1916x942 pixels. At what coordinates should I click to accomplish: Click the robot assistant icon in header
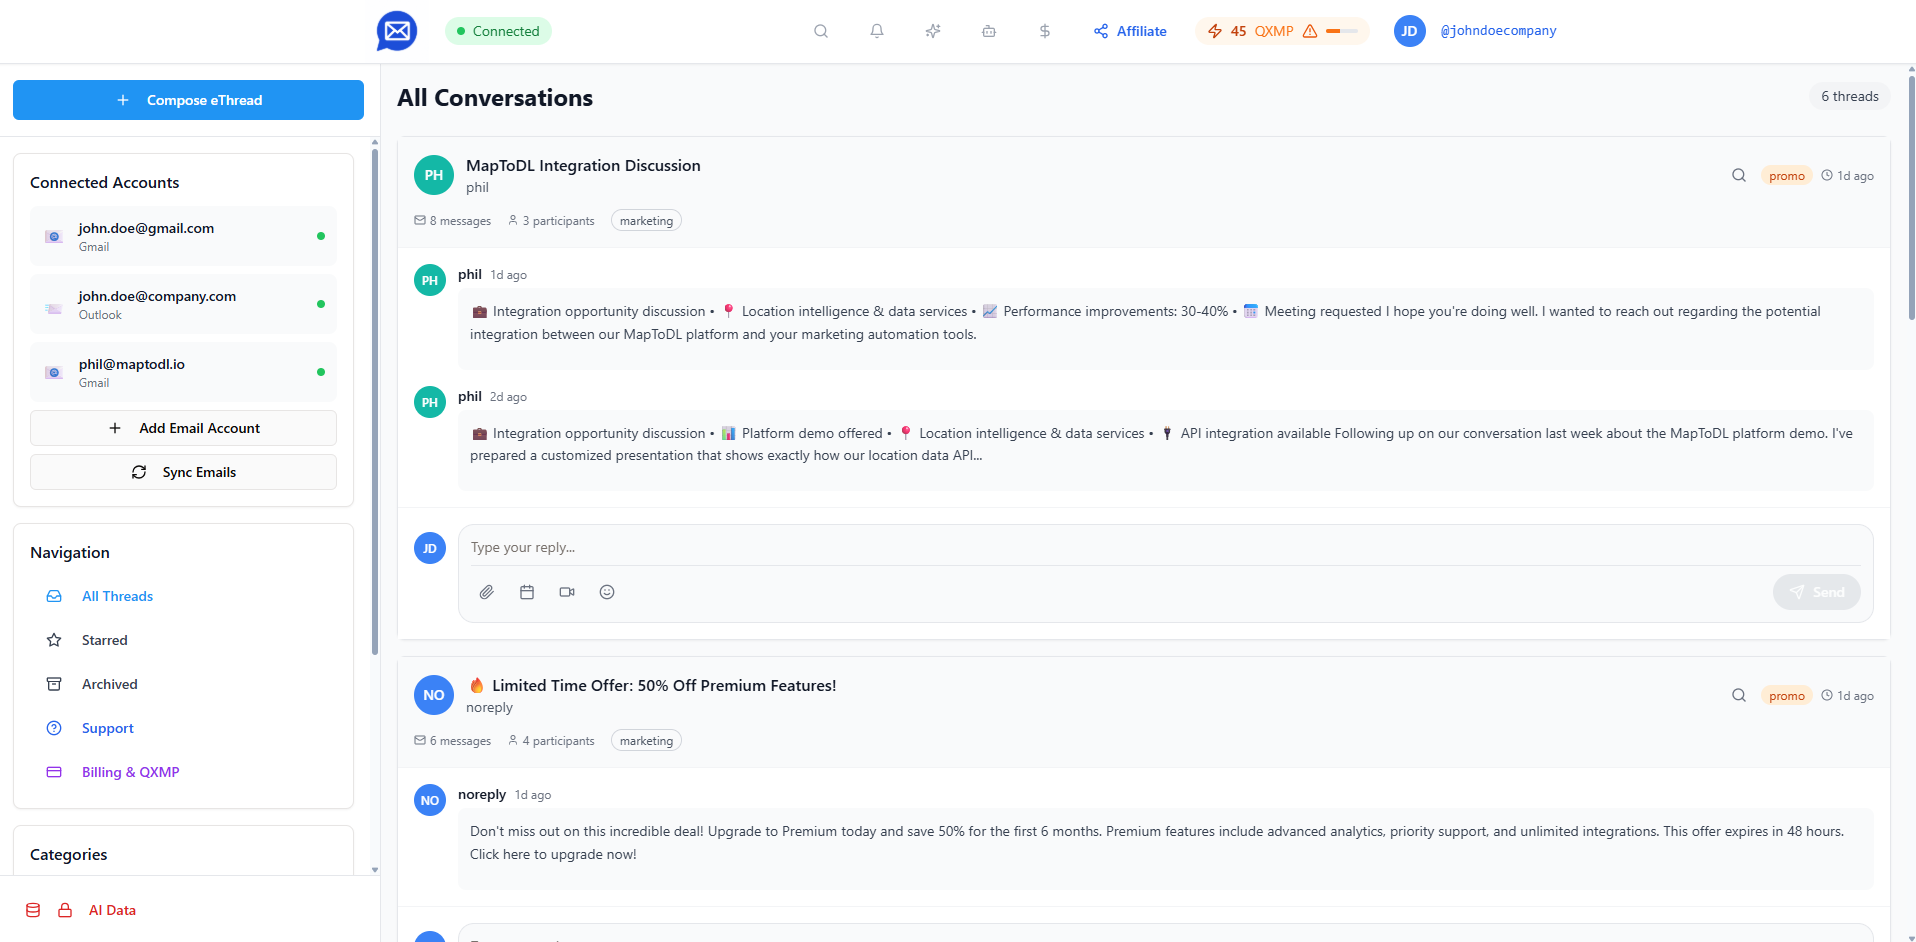pyautogui.click(x=989, y=31)
